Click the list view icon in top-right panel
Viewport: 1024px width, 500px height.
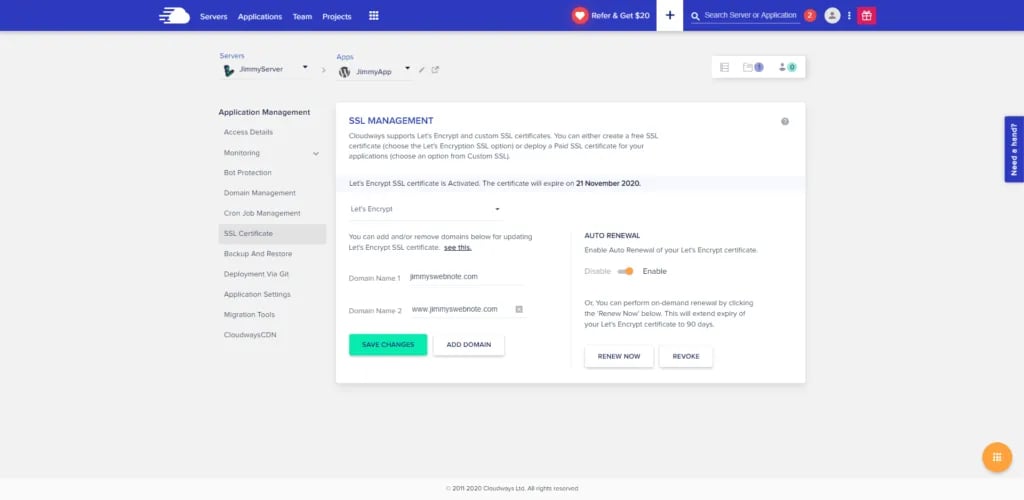(x=724, y=67)
